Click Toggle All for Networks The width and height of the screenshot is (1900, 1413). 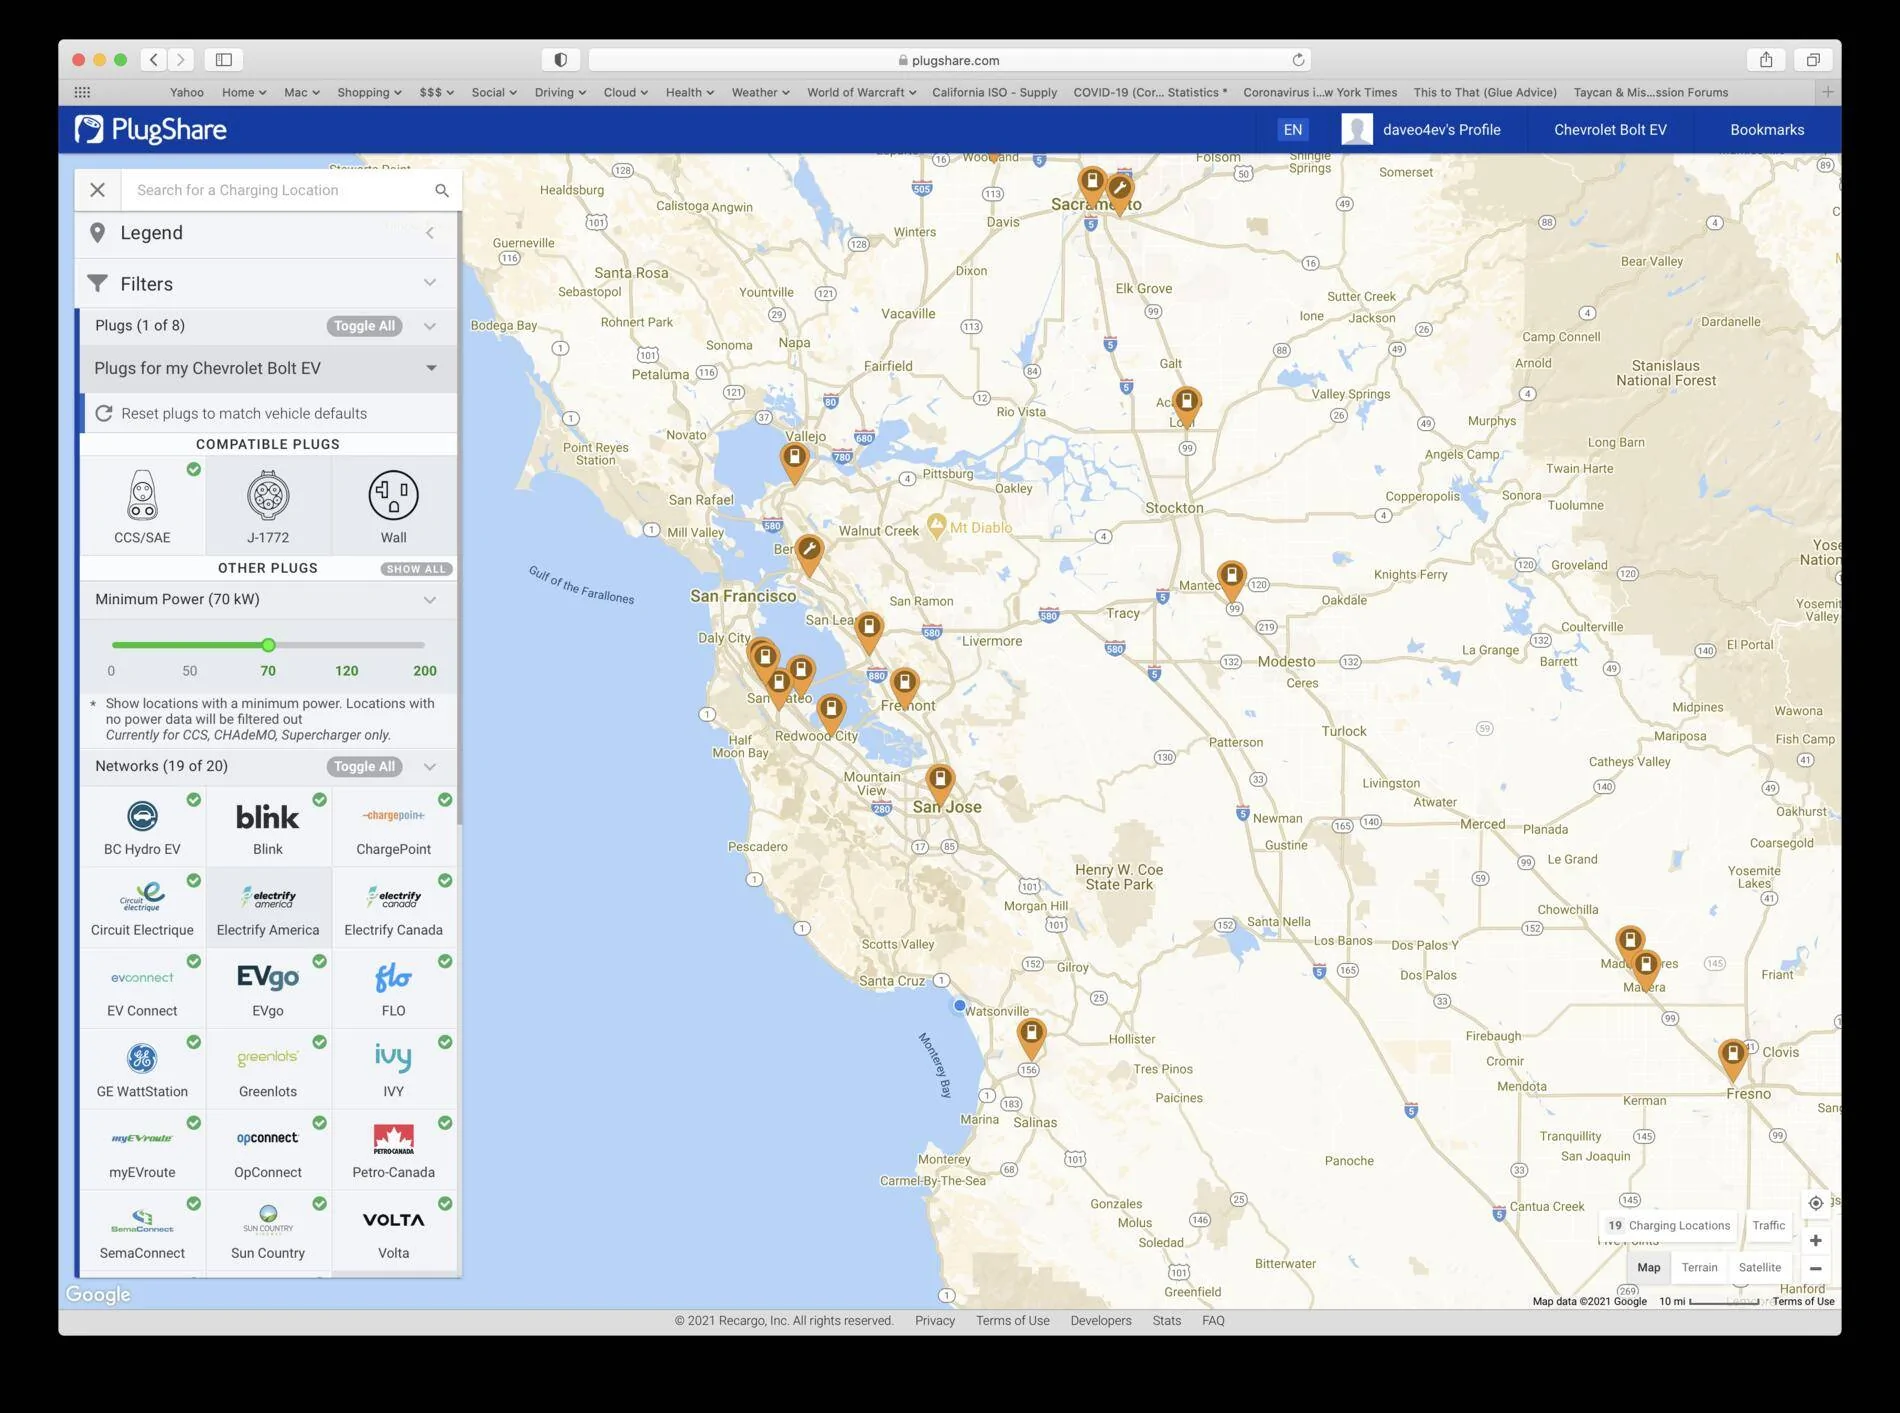tap(364, 767)
